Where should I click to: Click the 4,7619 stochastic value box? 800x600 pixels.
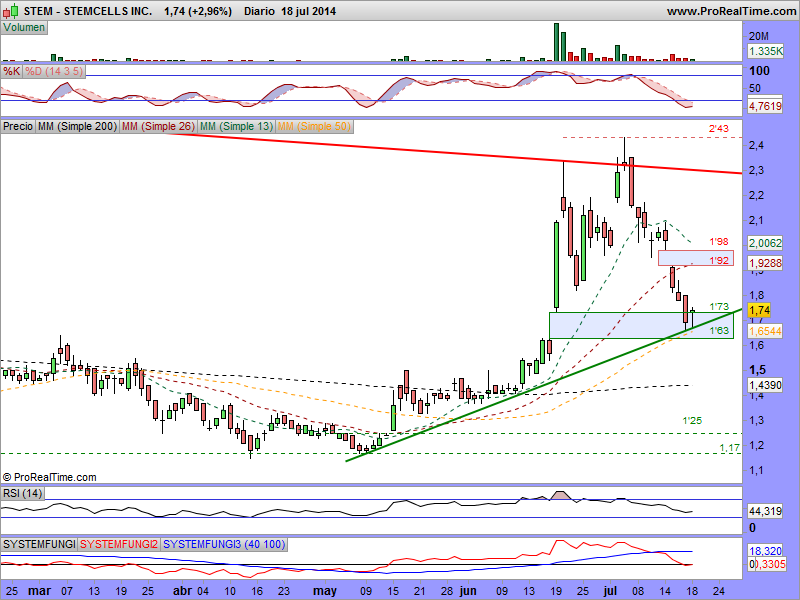pyautogui.click(x=765, y=106)
